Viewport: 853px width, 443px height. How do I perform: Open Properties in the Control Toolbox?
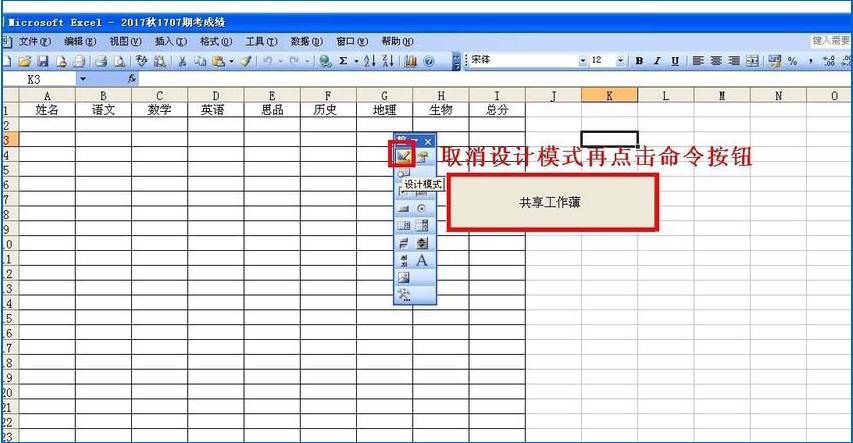422,157
